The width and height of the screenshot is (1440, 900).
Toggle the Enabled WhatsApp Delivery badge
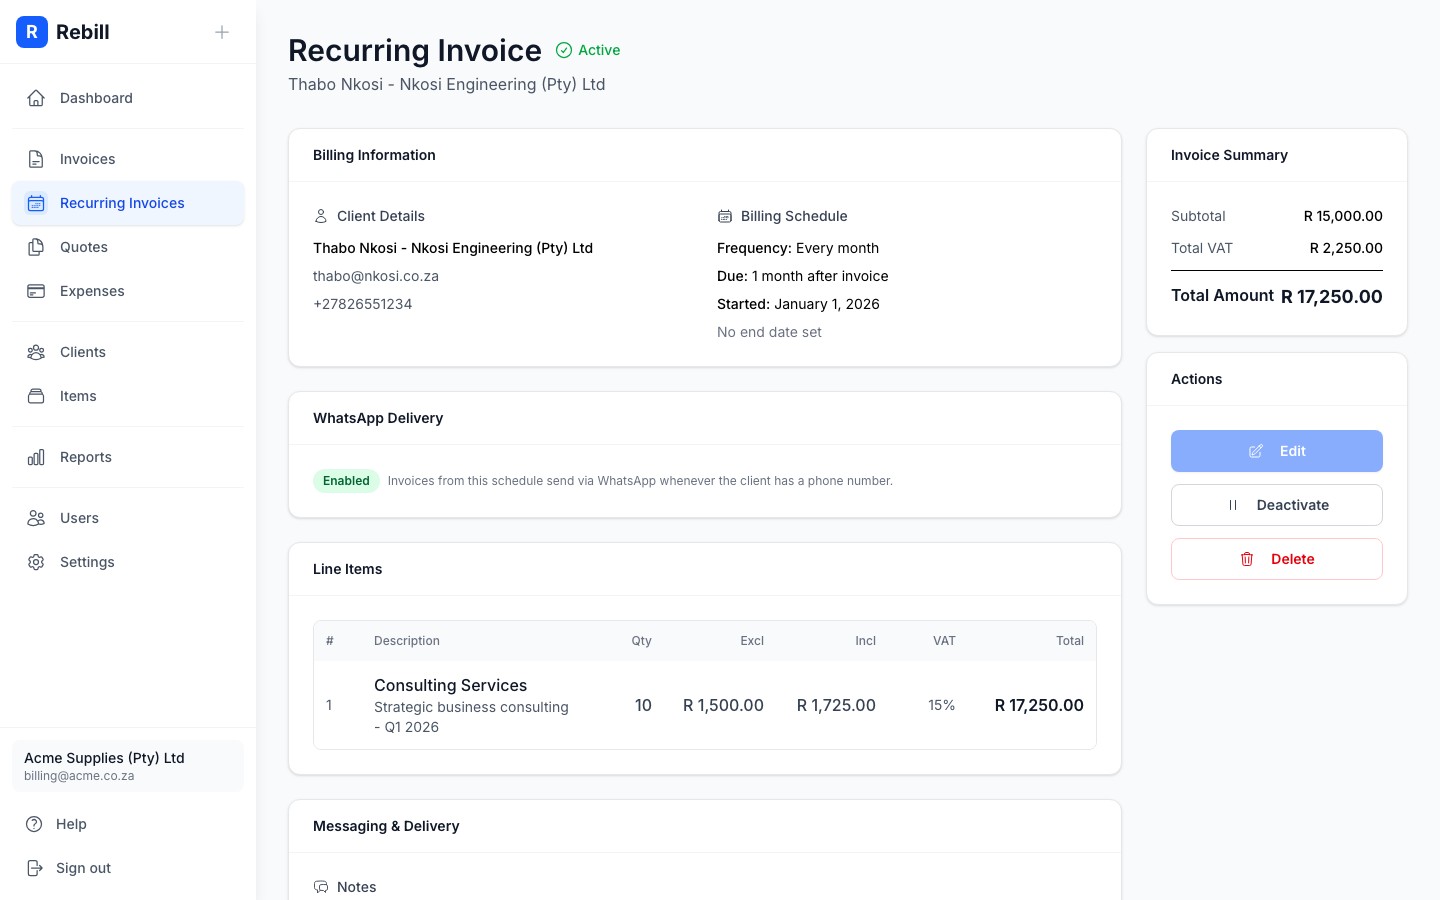(346, 481)
